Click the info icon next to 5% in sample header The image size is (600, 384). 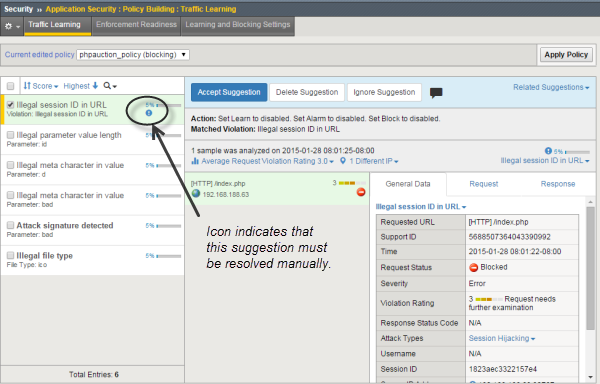(548, 151)
